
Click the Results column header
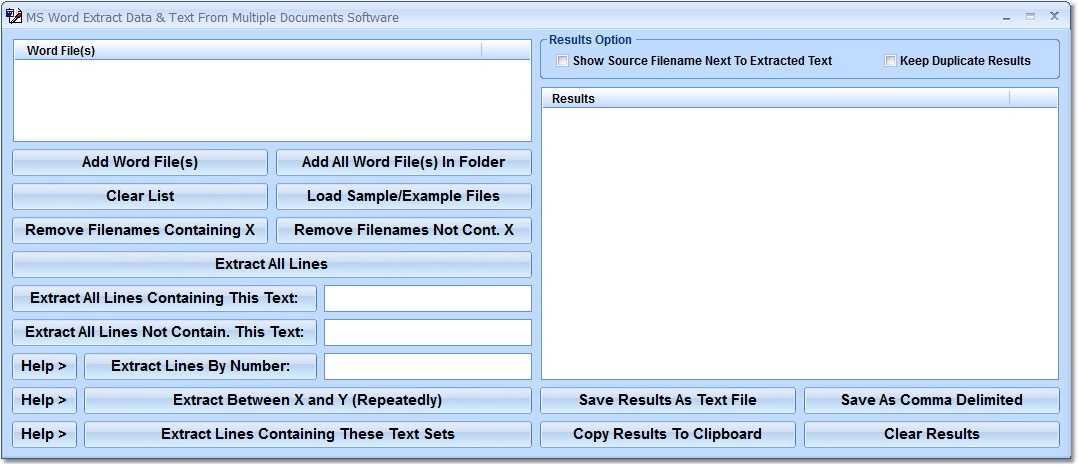776,98
